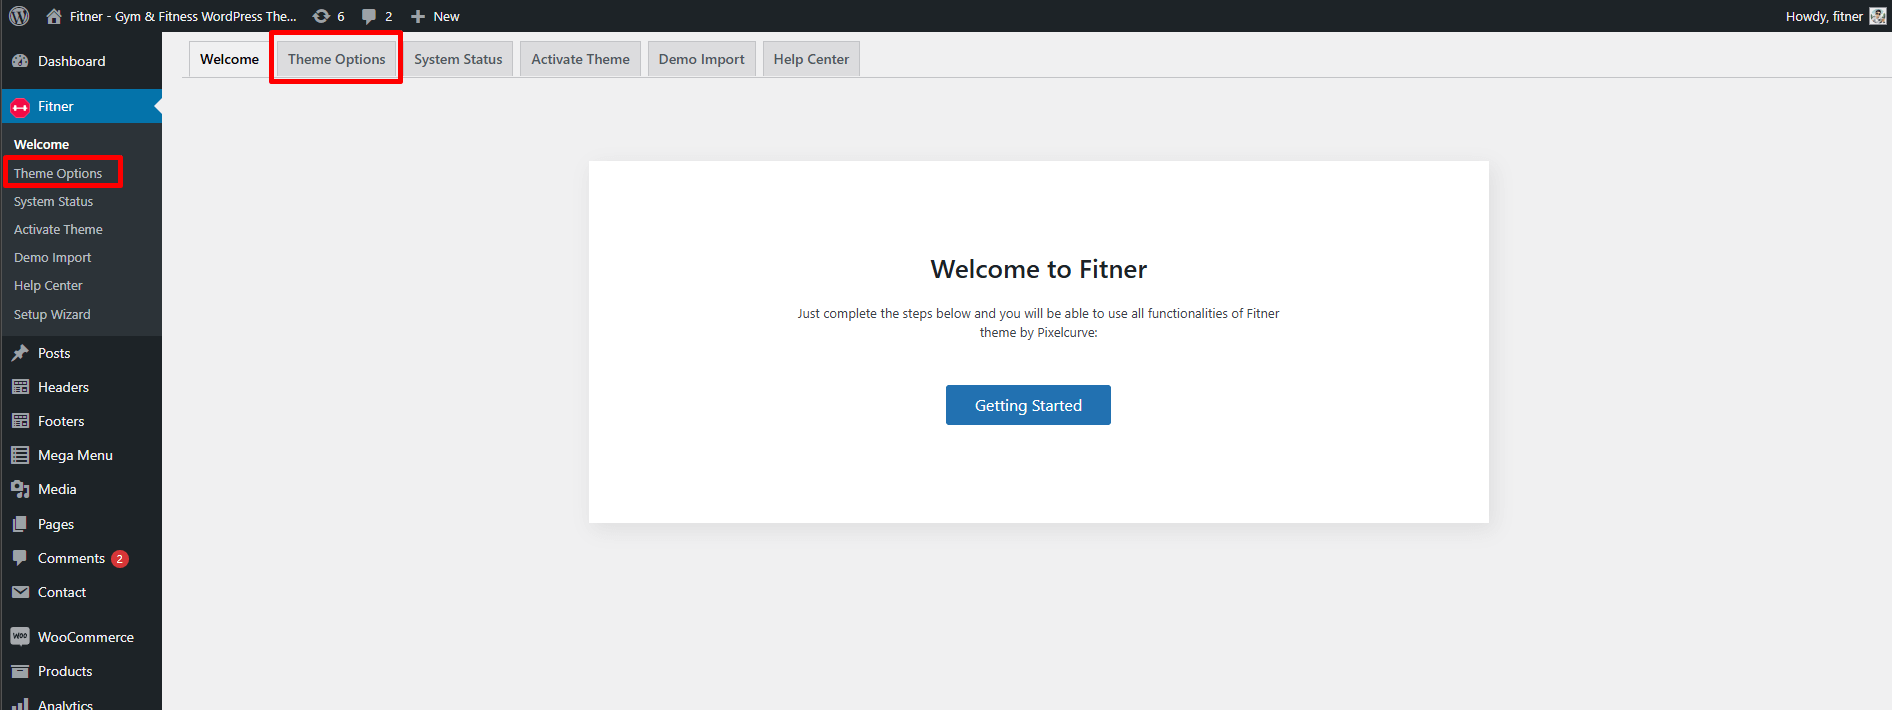Select Activate Theme in the sidebar
This screenshot has width=1892, height=710.
click(x=58, y=229)
